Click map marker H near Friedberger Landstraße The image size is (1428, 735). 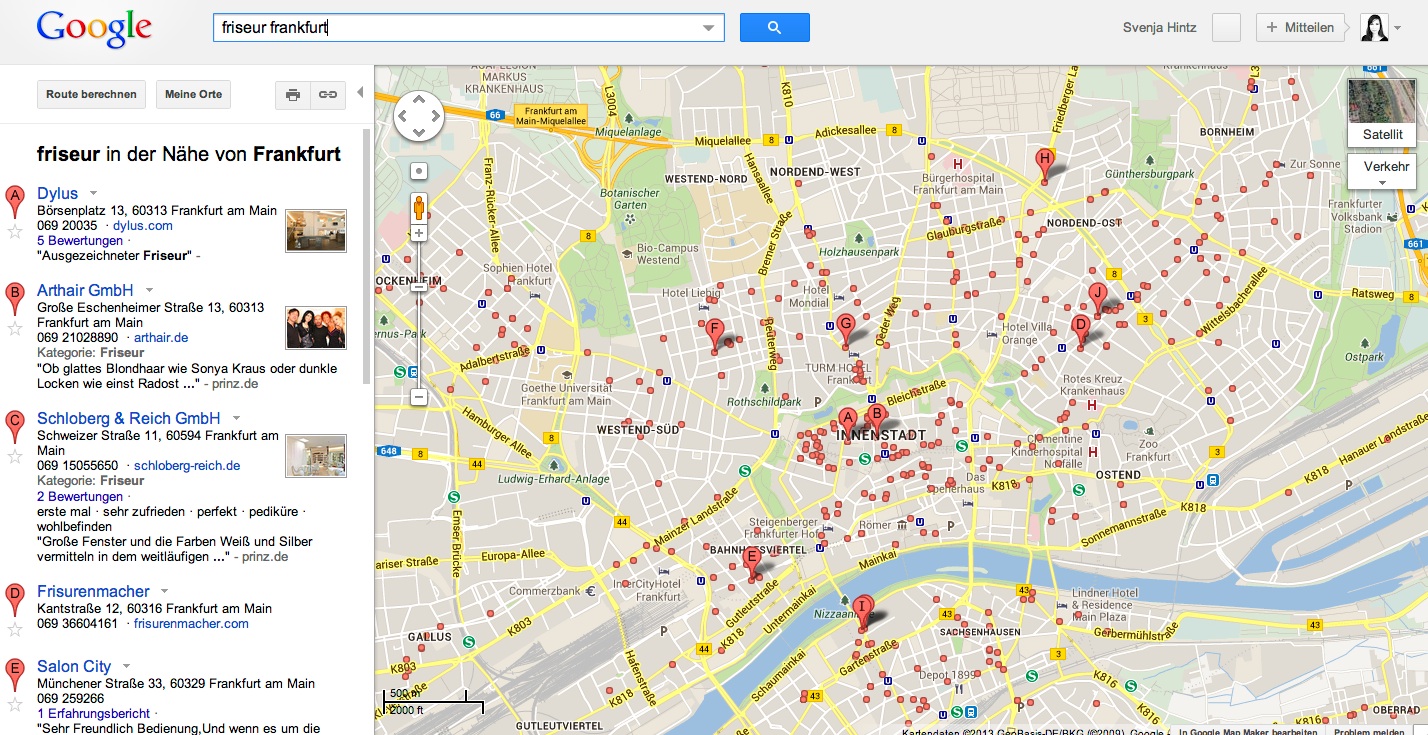pyautogui.click(x=1045, y=163)
